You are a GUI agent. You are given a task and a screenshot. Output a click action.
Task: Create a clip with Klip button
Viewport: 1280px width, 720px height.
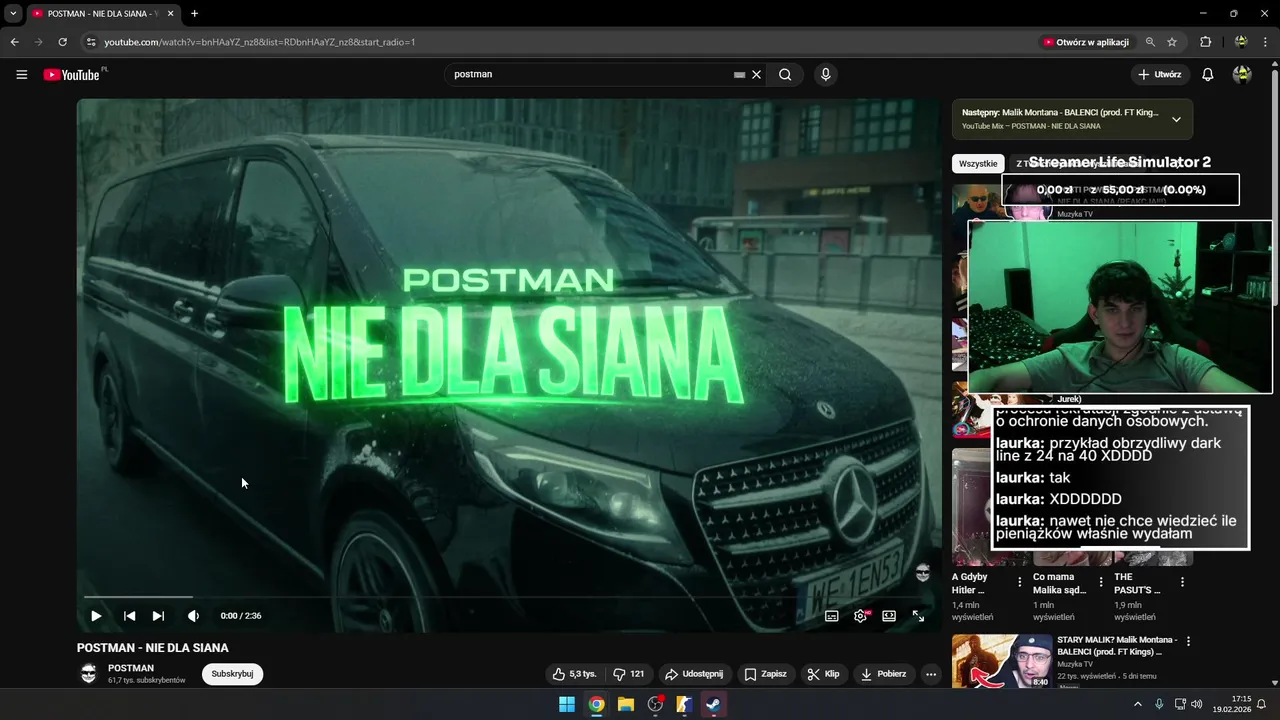click(x=823, y=674)
